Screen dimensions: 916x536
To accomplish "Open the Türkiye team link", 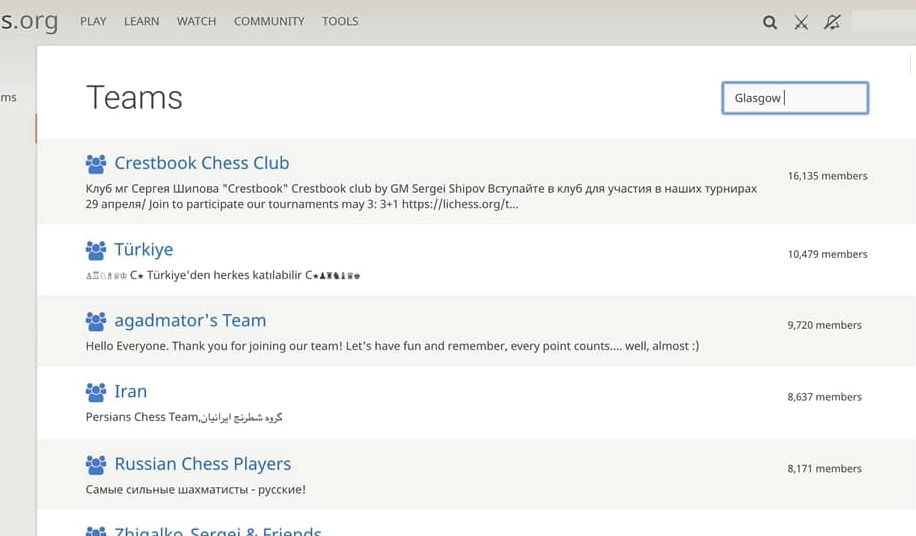I will point(143,249).
